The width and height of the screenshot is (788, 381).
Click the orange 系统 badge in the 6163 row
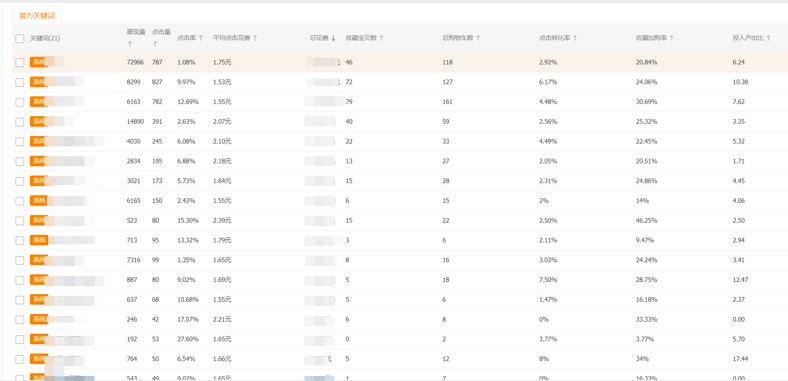tap(39, 102)
